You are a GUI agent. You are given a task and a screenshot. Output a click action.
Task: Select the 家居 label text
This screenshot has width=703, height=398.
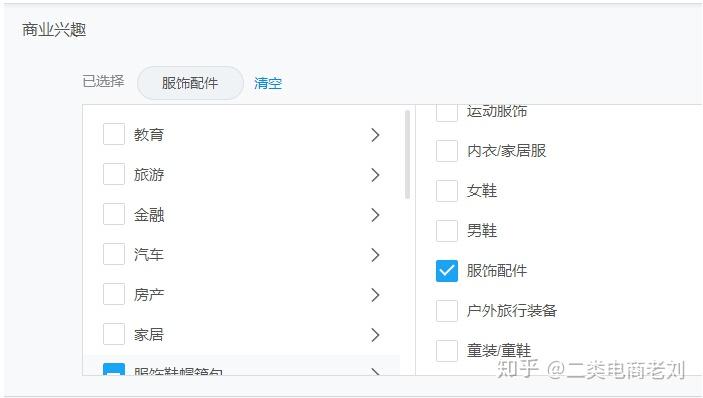click(x=149, y=334)
